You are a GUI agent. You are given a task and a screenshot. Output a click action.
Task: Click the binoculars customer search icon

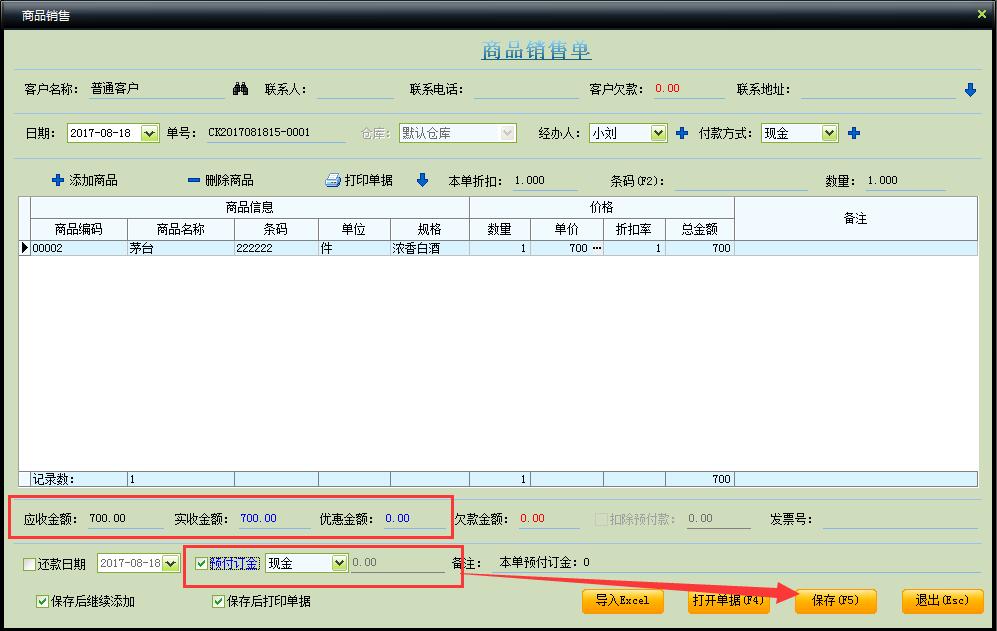coord(240,89)
